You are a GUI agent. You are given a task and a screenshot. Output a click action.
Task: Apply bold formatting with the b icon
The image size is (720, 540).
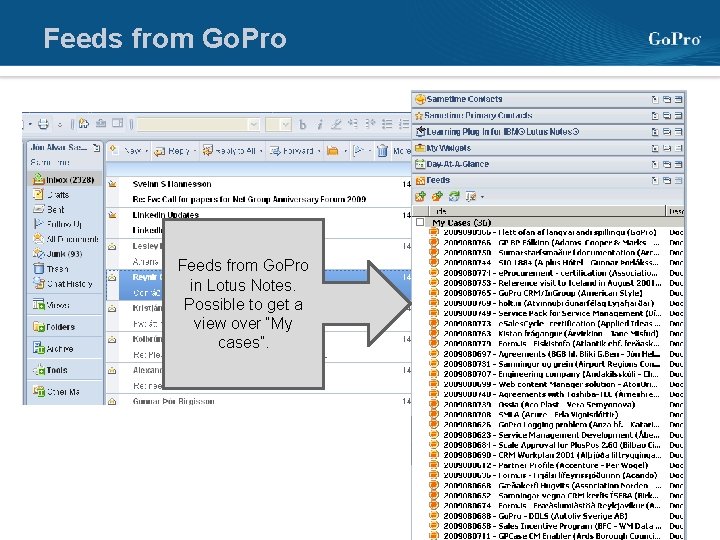(303, 124)
